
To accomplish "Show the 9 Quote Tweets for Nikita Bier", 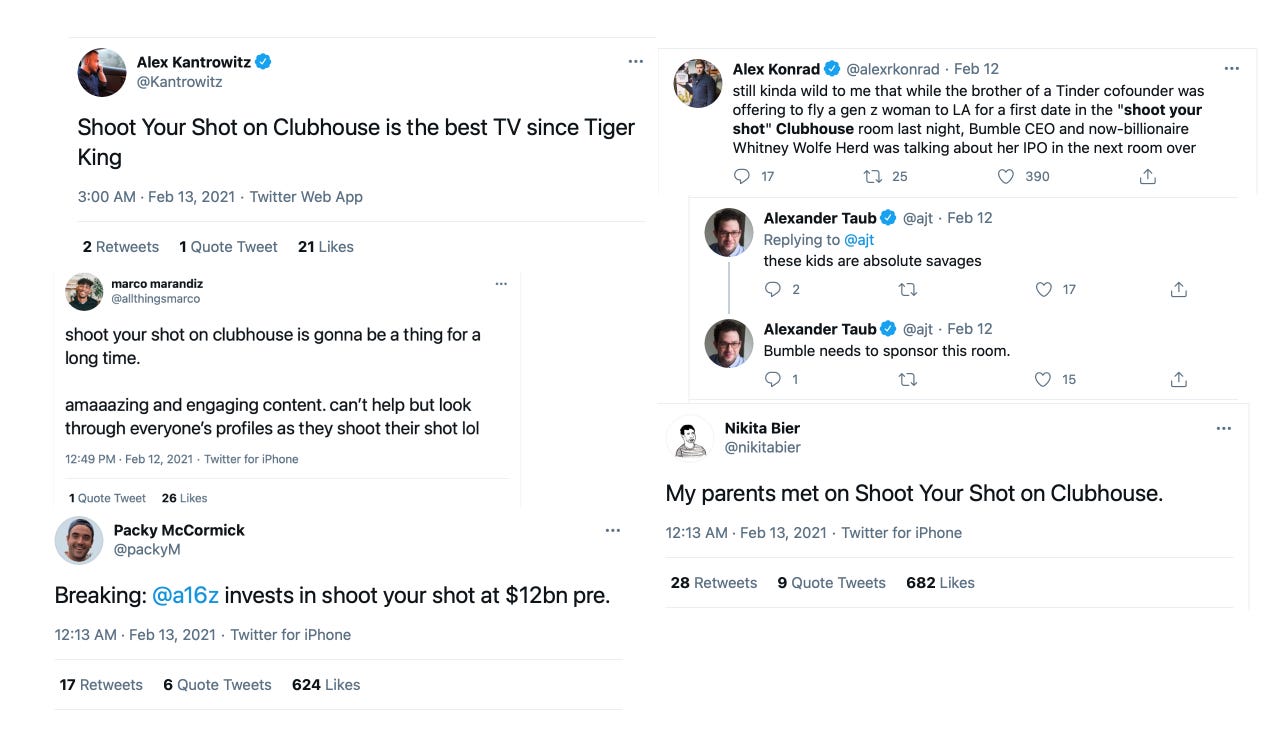I will pyautogui.click(x=831, y=583).
